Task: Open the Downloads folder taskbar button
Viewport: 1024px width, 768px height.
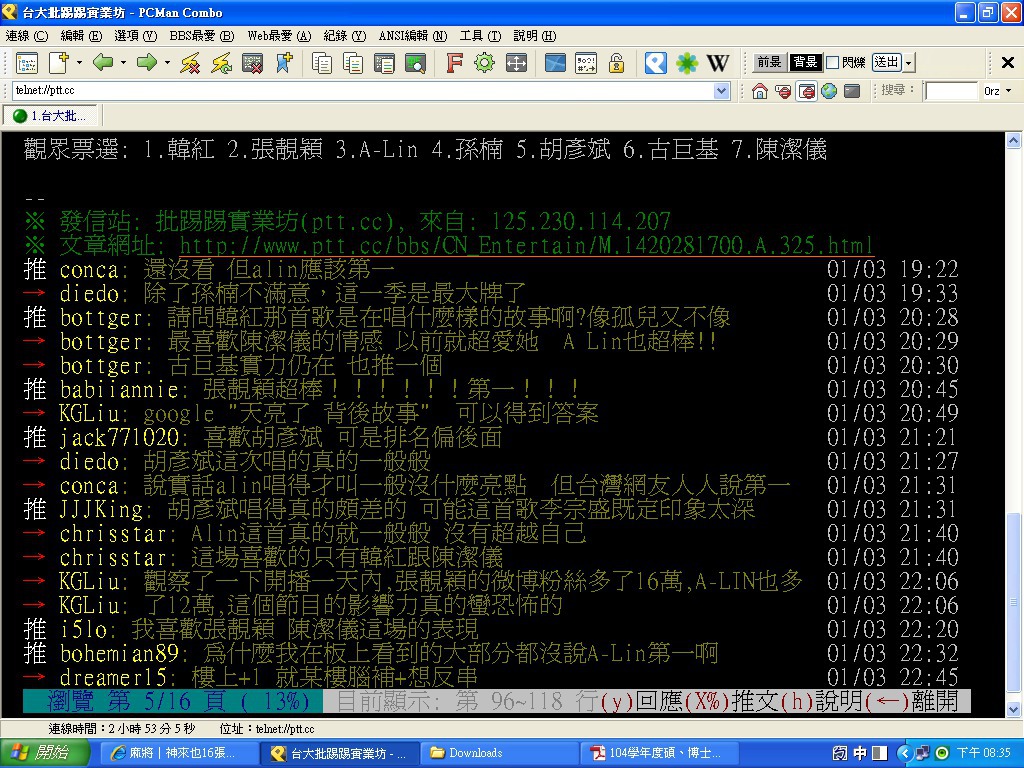Action: coord(500,753)
